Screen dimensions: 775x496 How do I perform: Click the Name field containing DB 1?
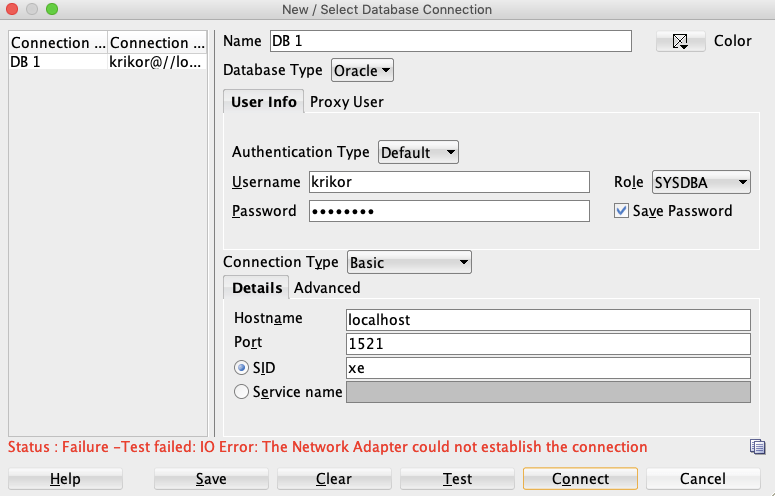451,41
